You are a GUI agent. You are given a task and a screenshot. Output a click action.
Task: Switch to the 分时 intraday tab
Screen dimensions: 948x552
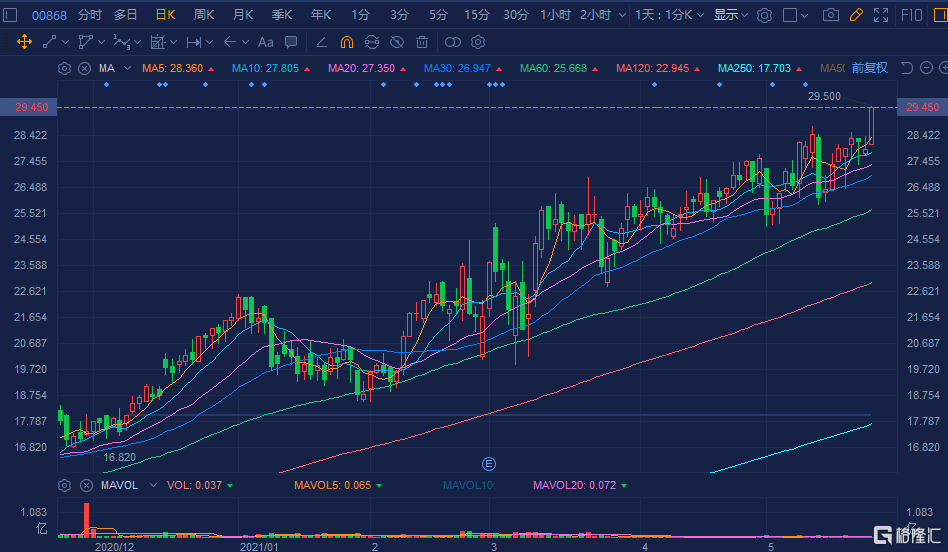(90, 15)
